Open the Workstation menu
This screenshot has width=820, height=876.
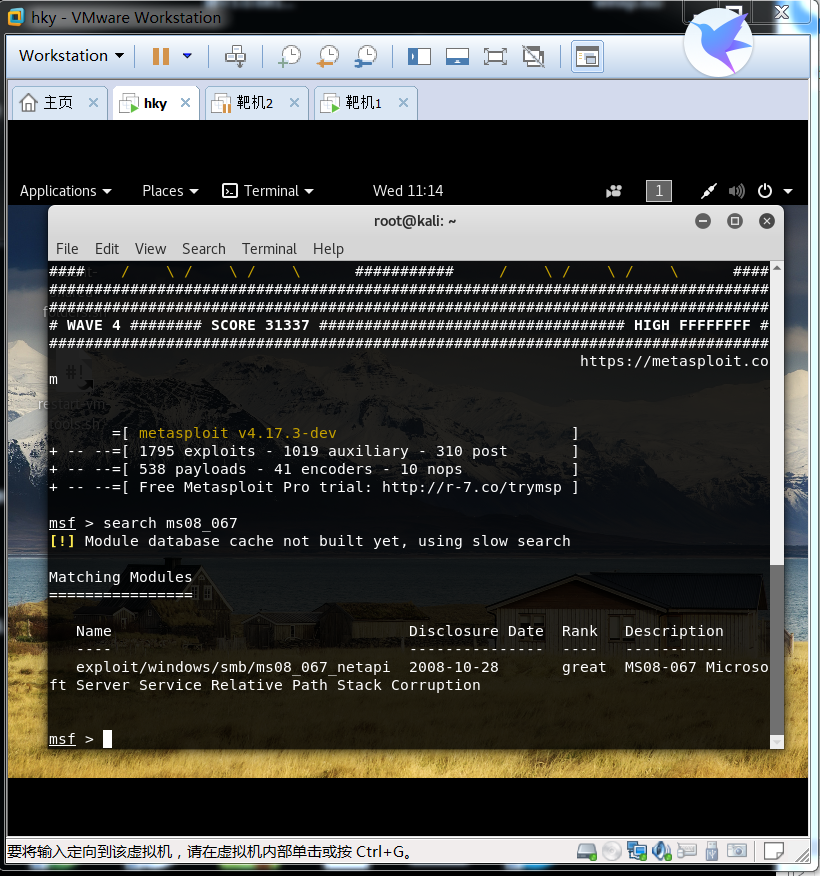pos(71,56)
